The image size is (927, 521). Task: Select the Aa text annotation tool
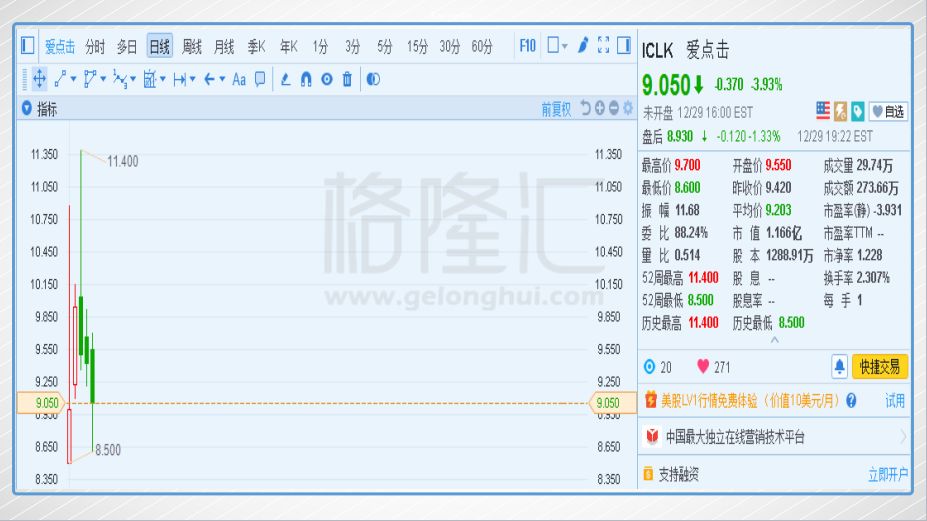(239, 79)
